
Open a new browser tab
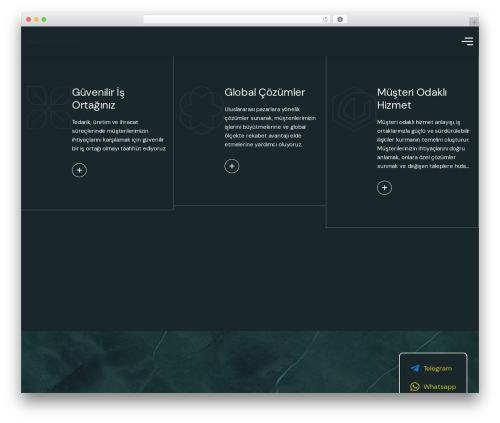[474, 22]
